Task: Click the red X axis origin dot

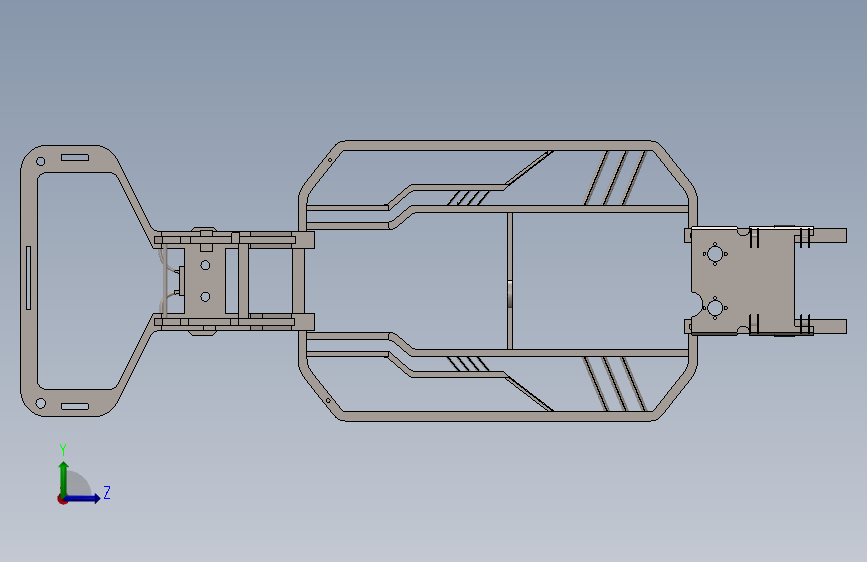Action: tap(62, 499)
